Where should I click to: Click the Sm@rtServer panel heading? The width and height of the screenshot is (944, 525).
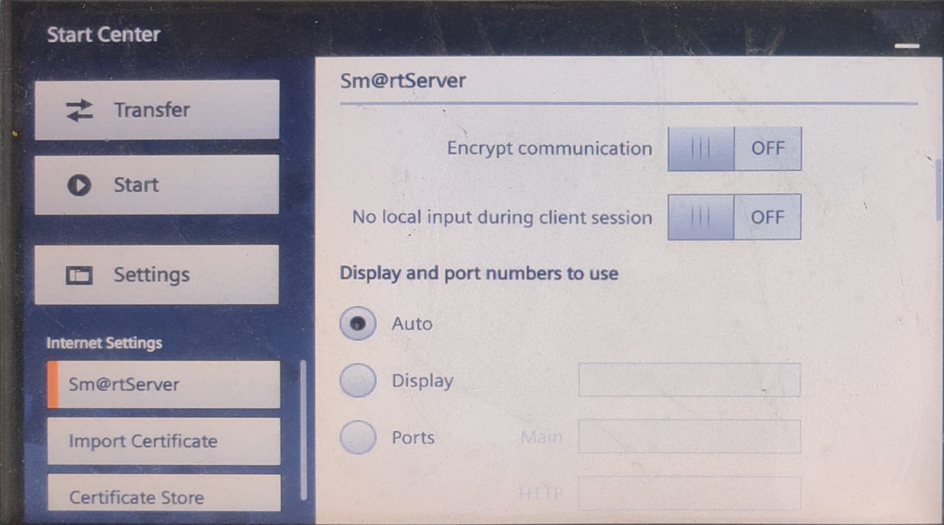click(x=403, y=81)
